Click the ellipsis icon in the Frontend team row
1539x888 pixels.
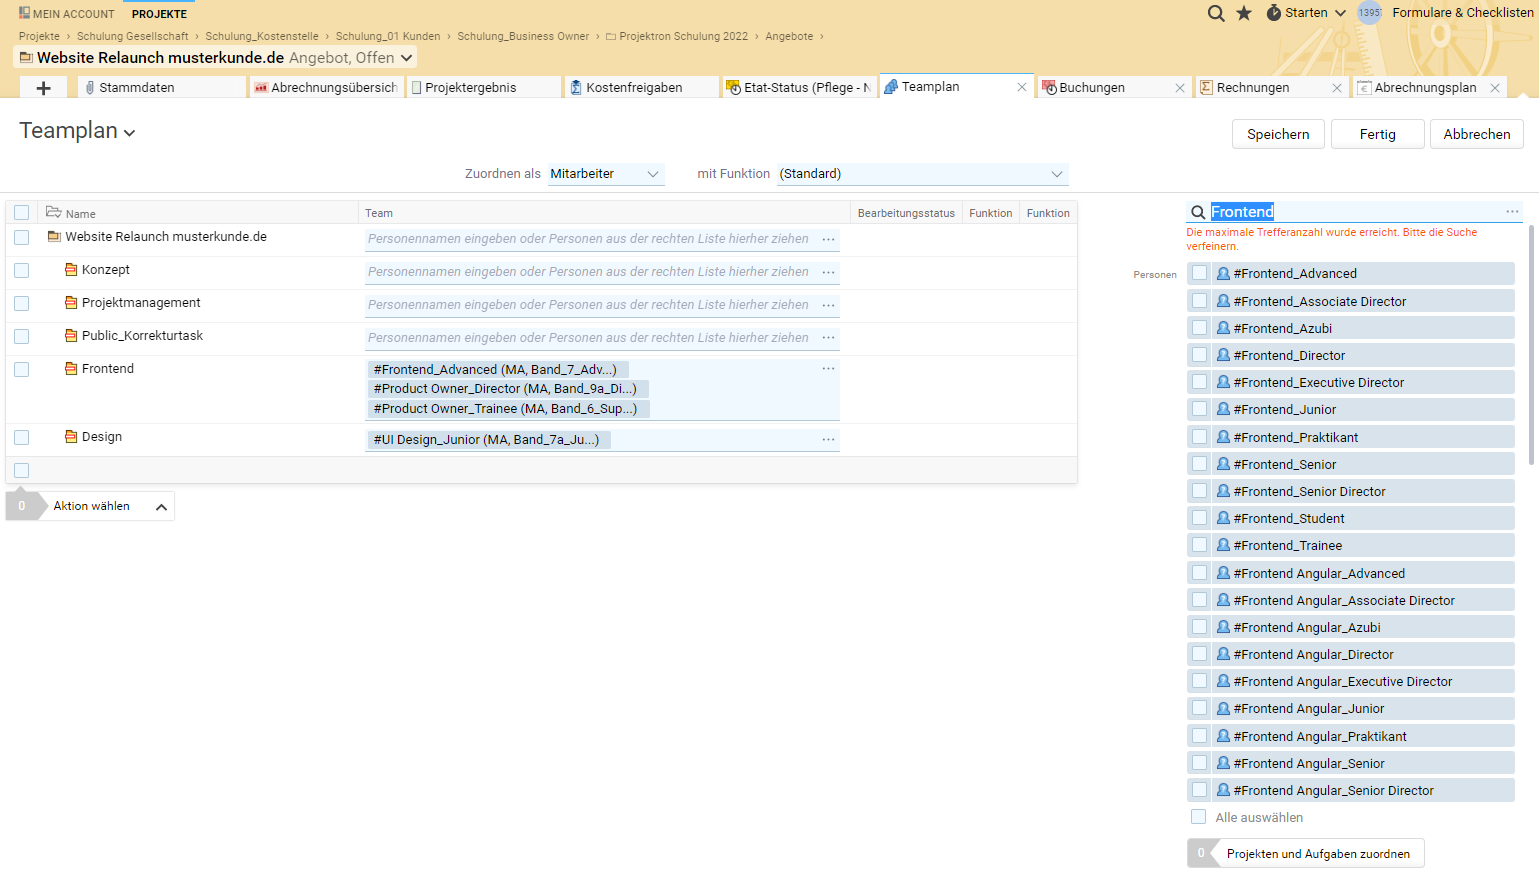[x=828, y=368]
